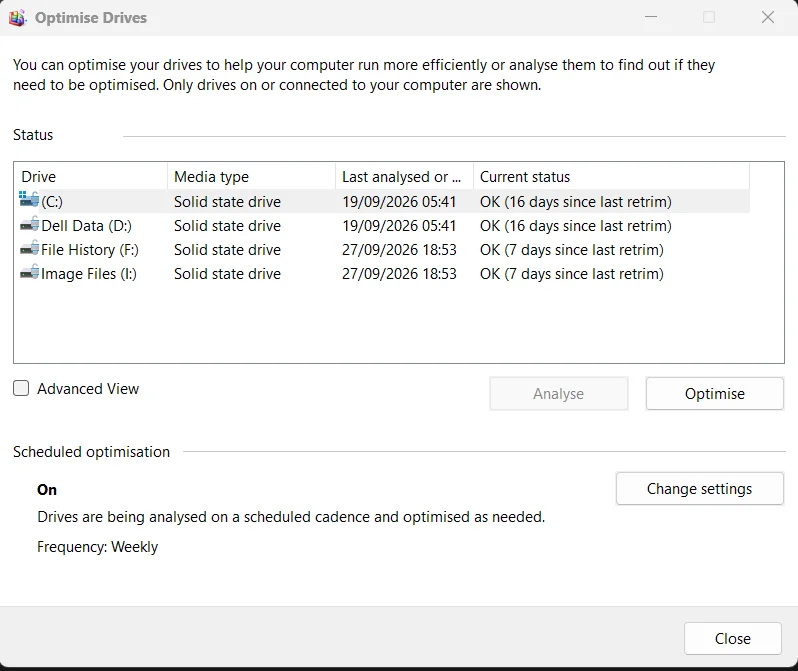Minimize the Optimise Drives window
The height and width of the screenshot is (671, 798).
(651, 17)
